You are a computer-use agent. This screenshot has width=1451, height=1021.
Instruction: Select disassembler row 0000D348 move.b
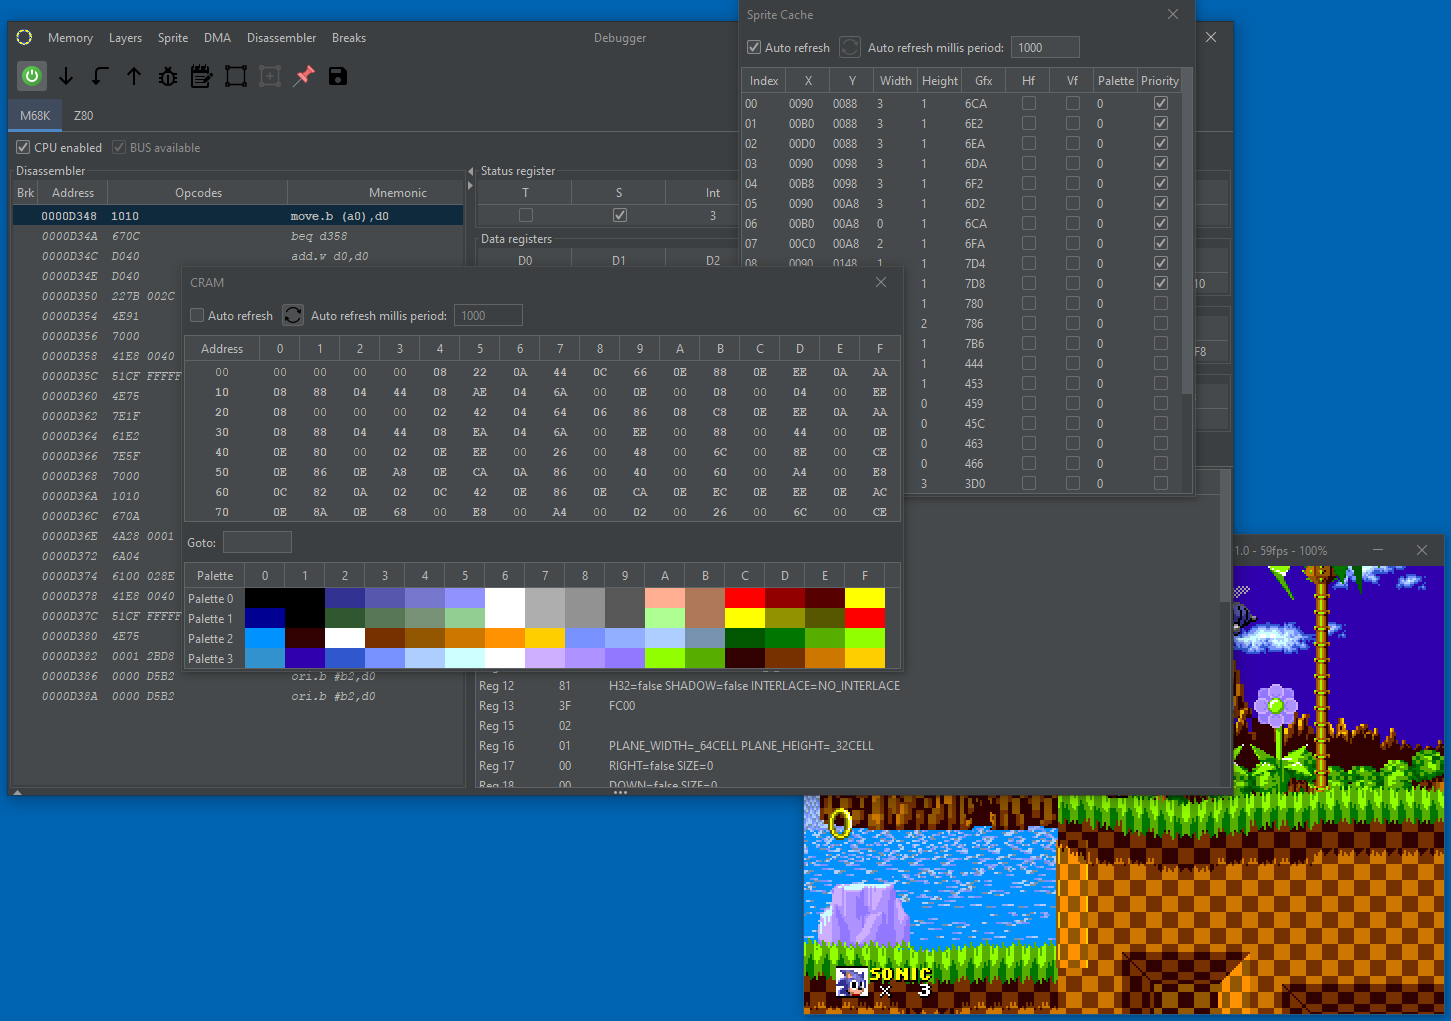coord(238,216)
